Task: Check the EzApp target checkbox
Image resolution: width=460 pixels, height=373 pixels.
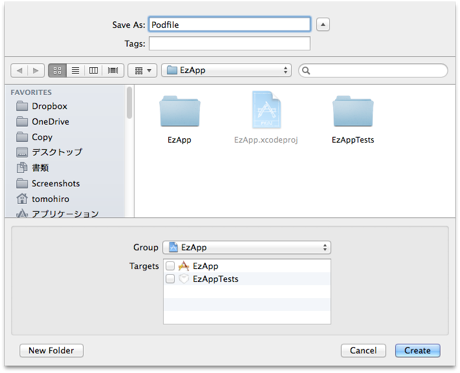Action: click(x=170, y=266)
